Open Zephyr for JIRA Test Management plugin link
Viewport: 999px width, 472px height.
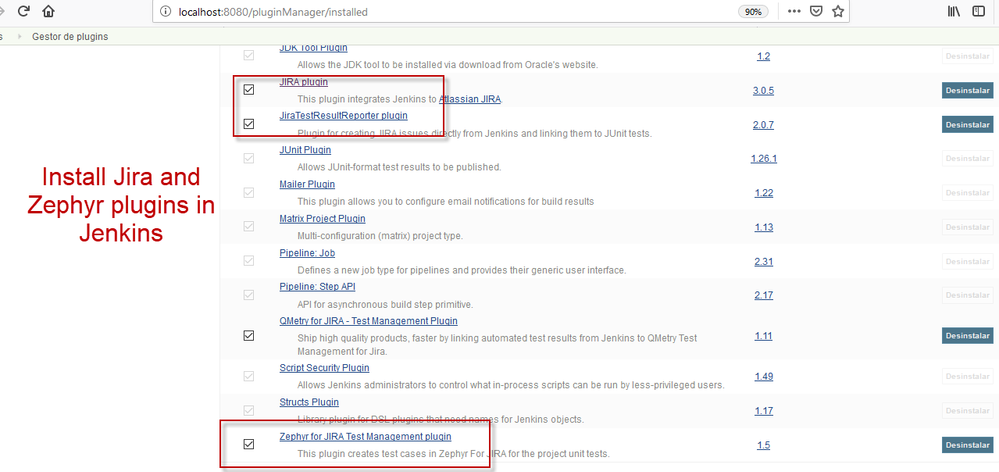[x=365, y=436]
